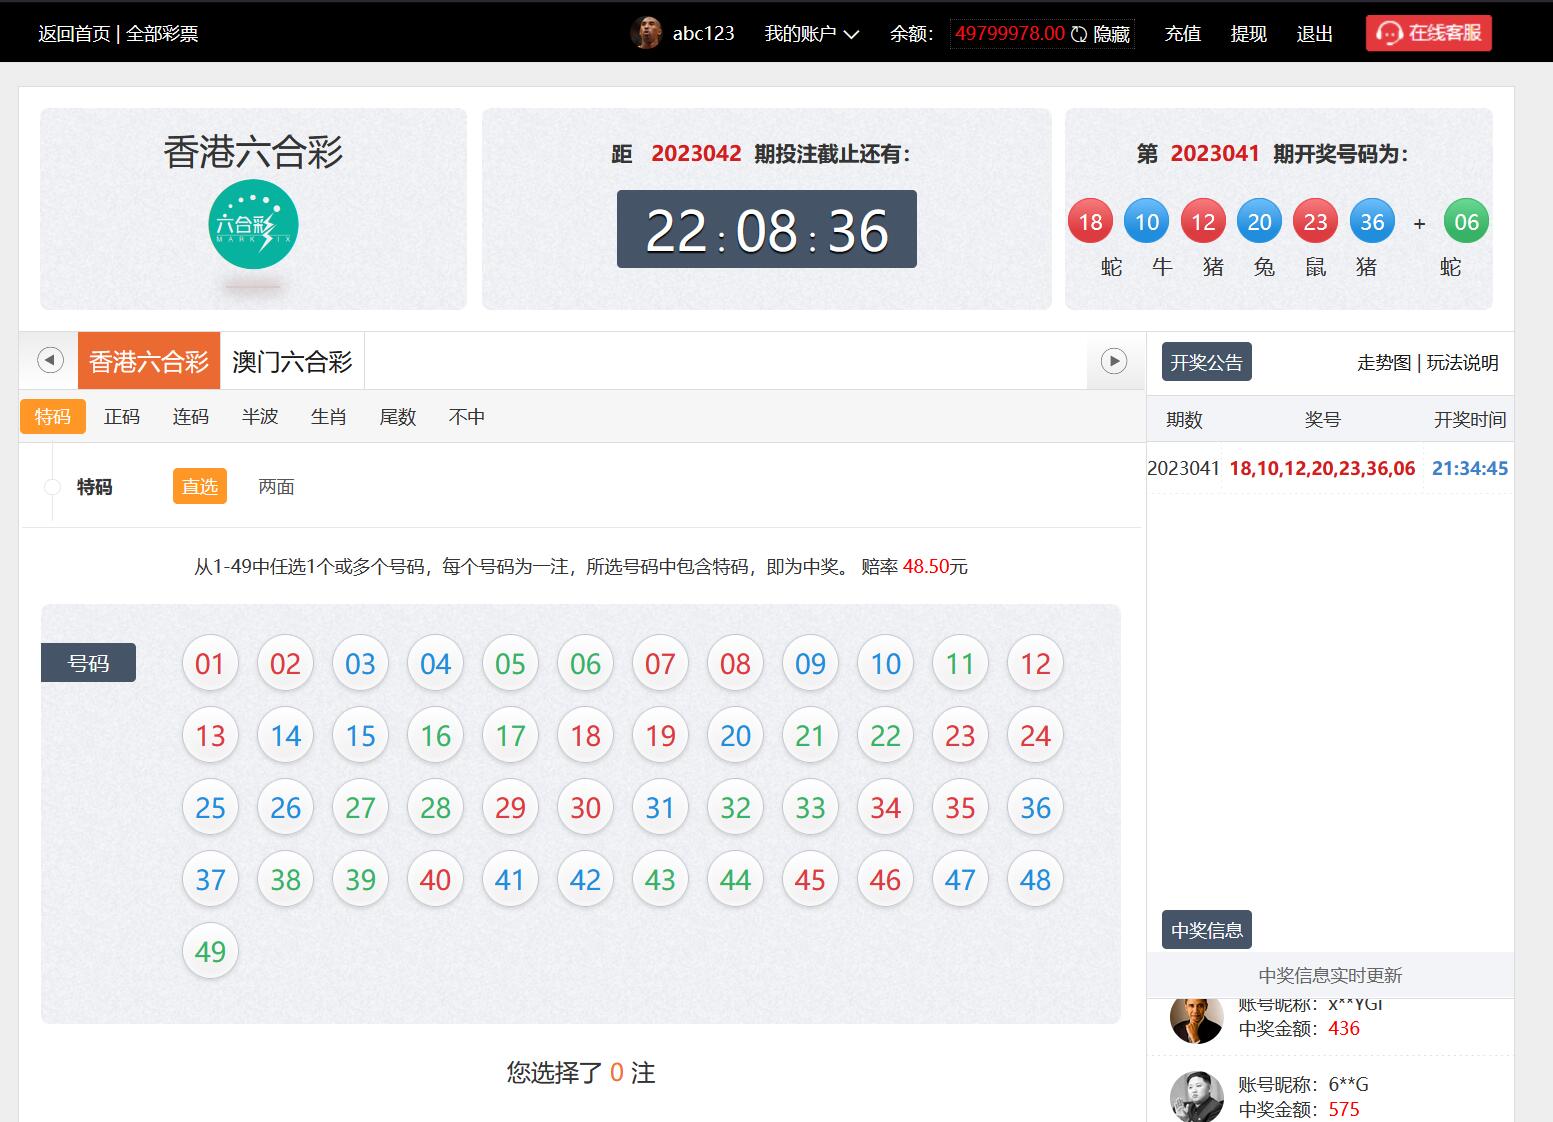The width and height of the screenshot is (1553, 1122).
Task: Click the Mark Six round logo
Action: point(253,224)
